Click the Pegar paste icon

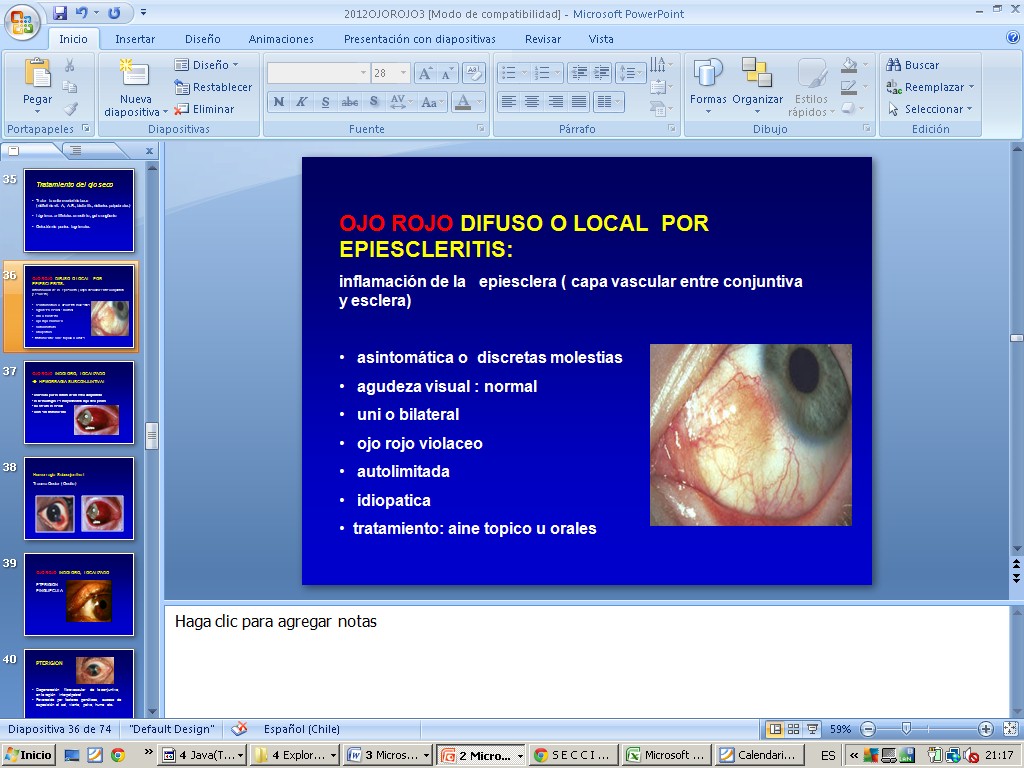pyautogui.click(x=37, y=75)
